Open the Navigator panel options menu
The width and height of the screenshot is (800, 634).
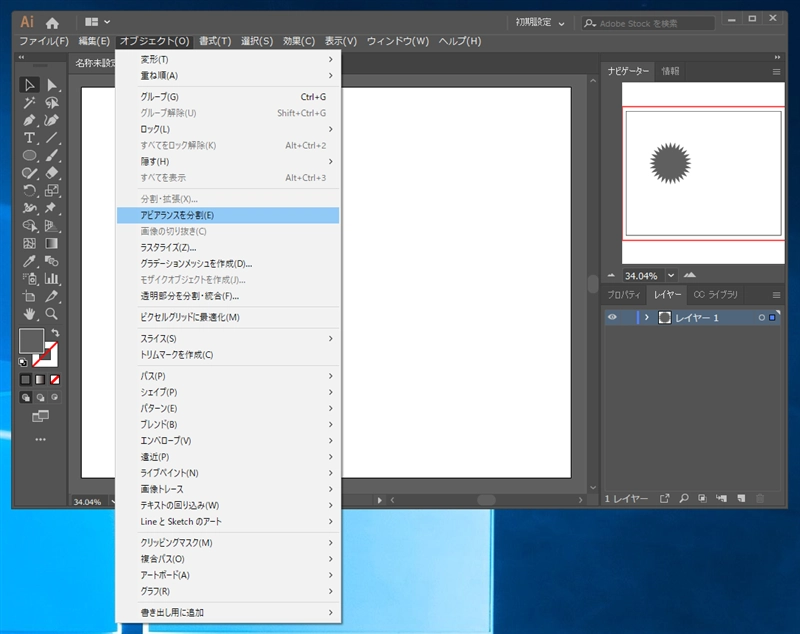[x=776, y=72]
